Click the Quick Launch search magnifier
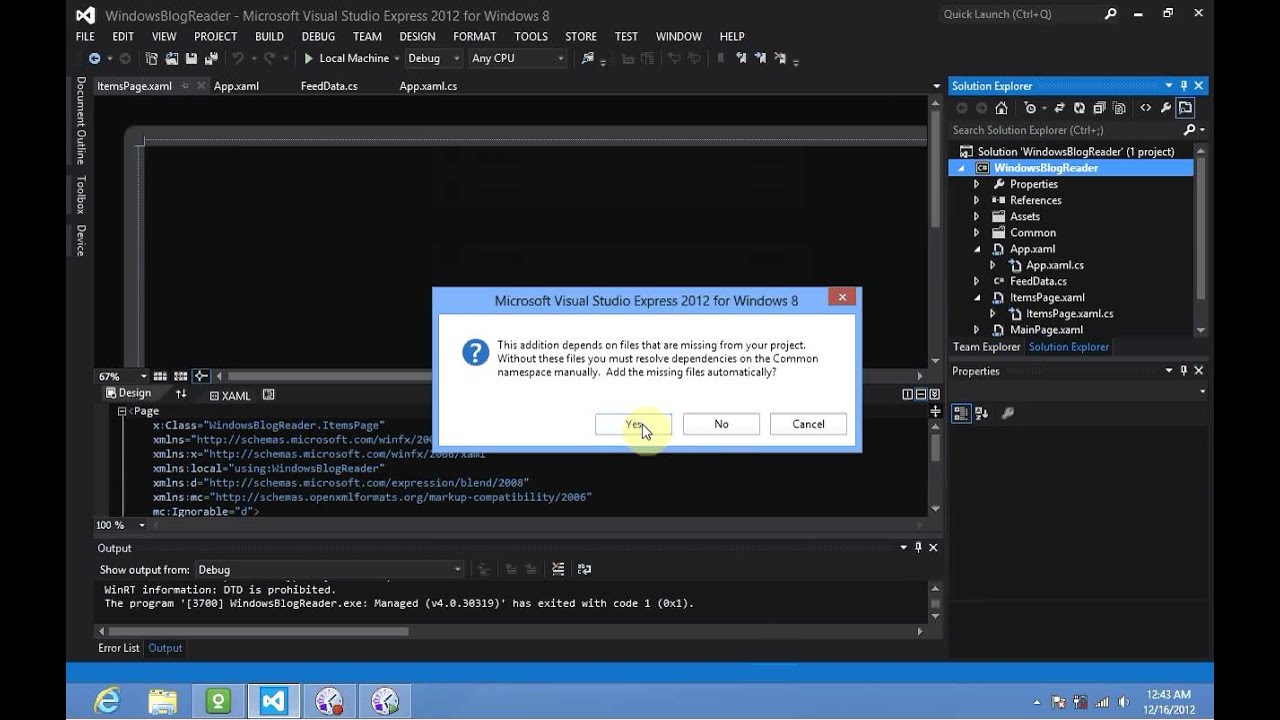This screenshot has width=1280, height=720. click(1110, 14)
